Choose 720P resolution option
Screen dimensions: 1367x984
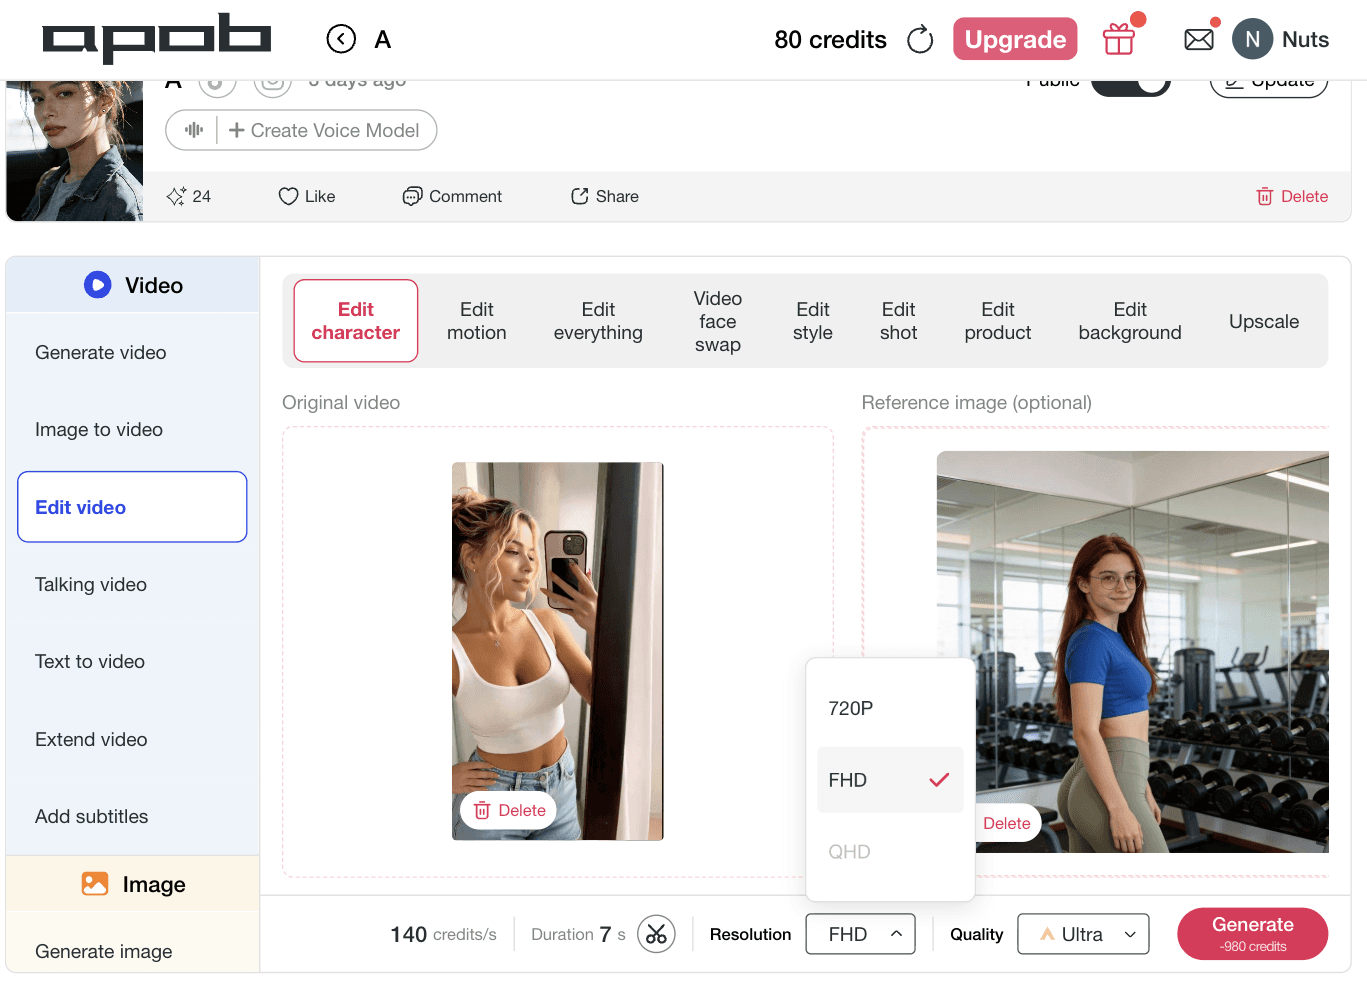coord(890,708)
